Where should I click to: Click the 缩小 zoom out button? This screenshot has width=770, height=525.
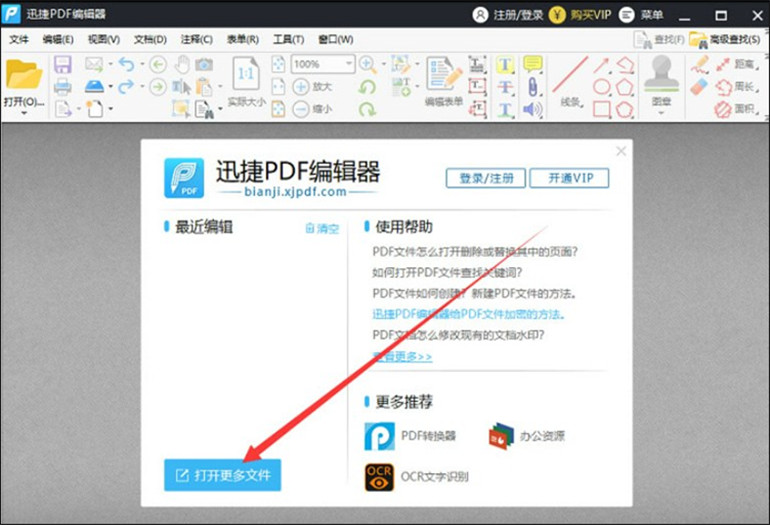point(312,109)
